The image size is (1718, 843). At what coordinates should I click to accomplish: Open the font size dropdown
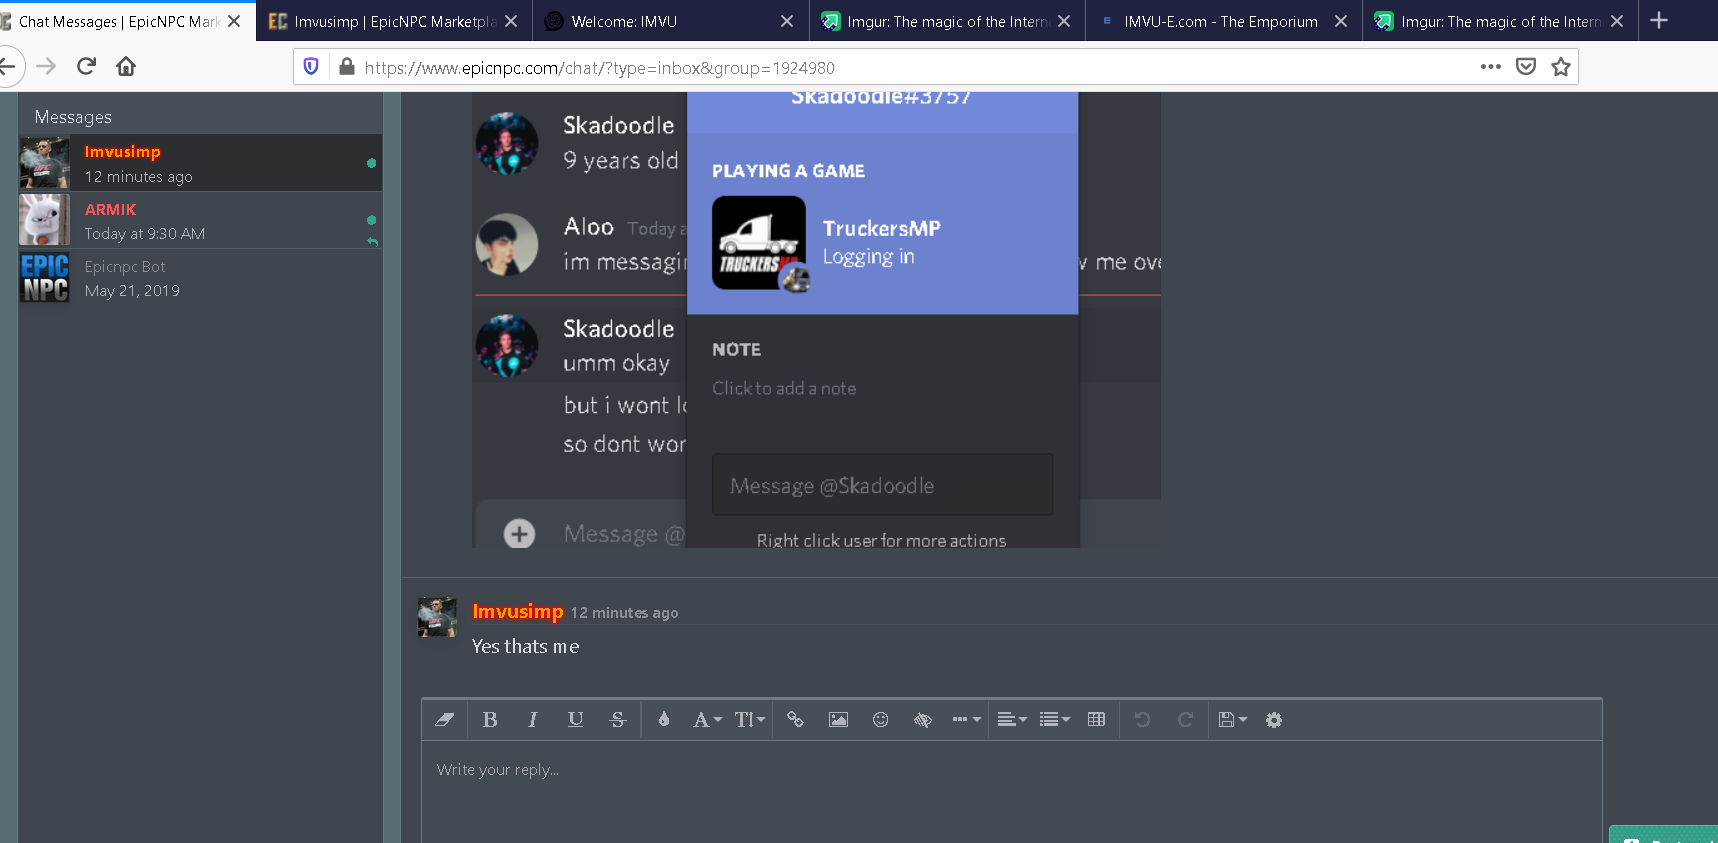(x=750, y=720)
